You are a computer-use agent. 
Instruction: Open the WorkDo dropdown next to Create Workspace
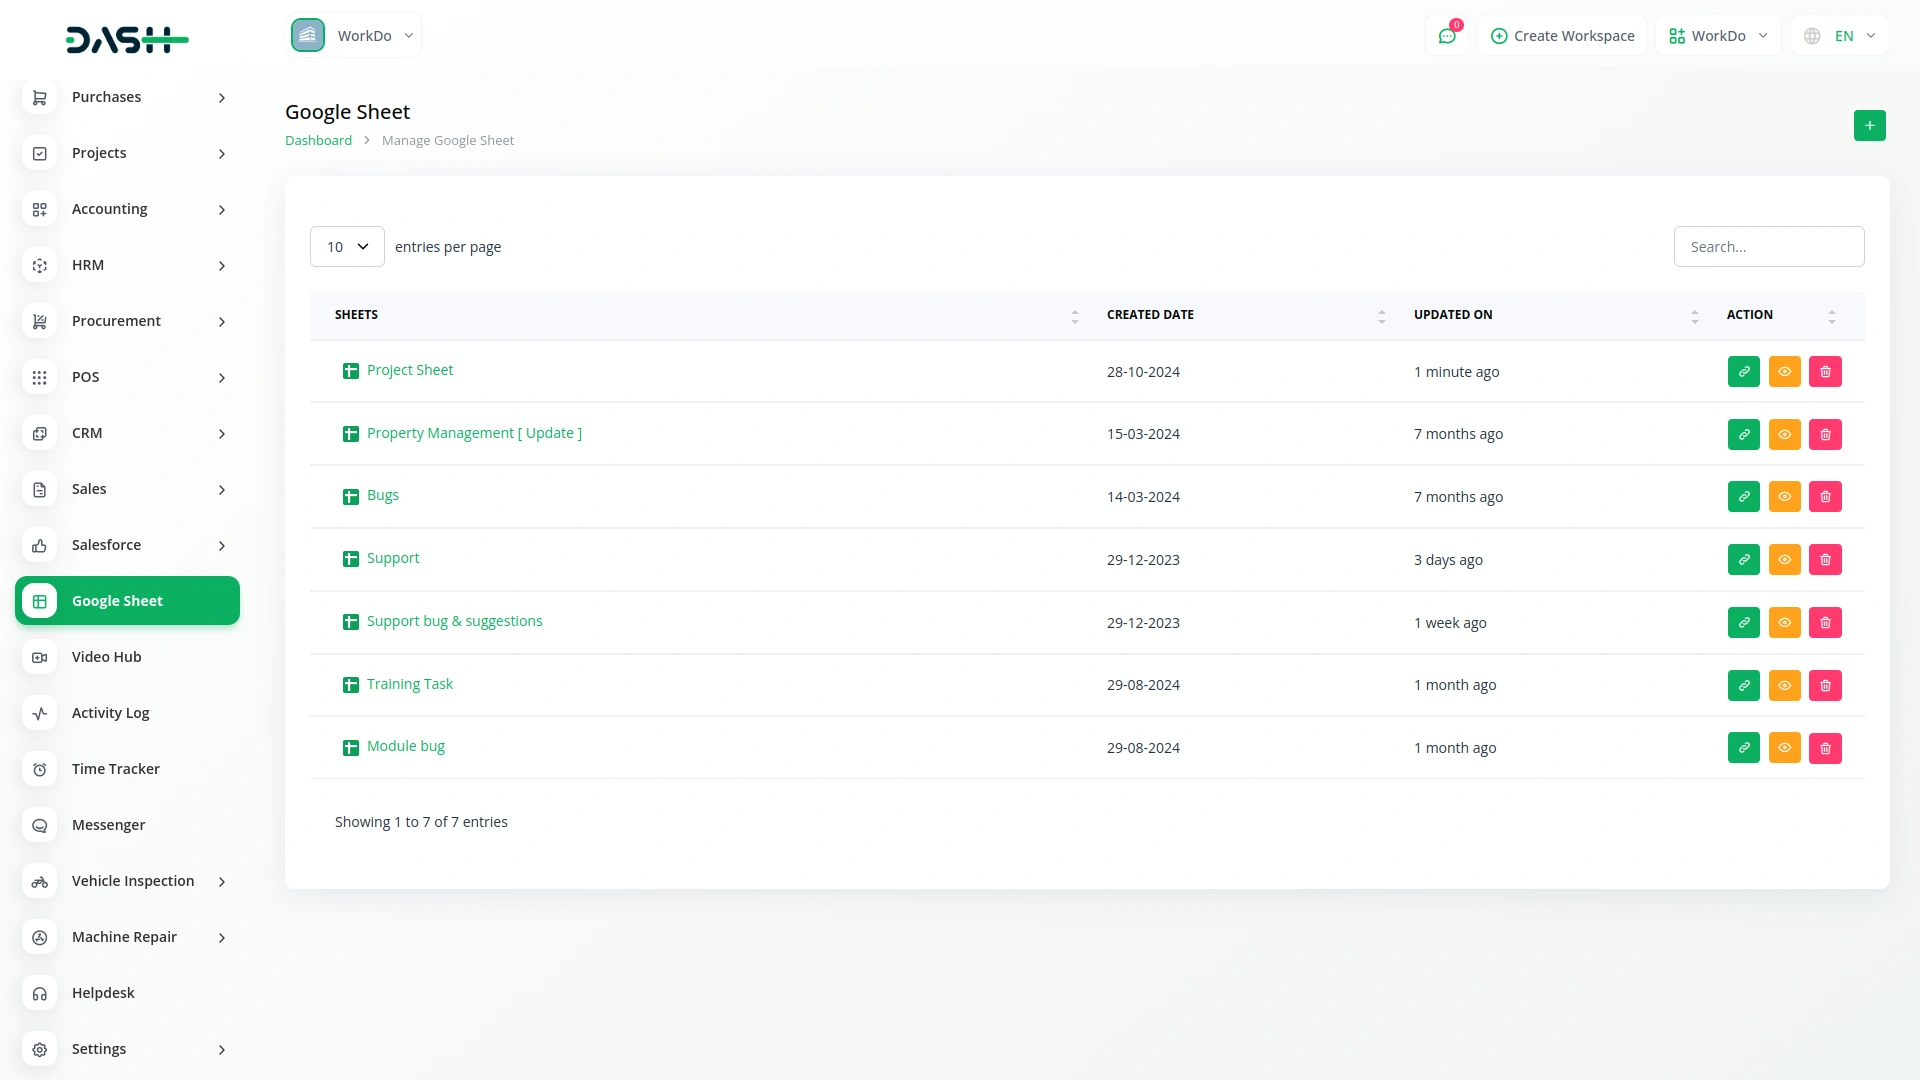pyautogui.click(x=1719, y=36)
